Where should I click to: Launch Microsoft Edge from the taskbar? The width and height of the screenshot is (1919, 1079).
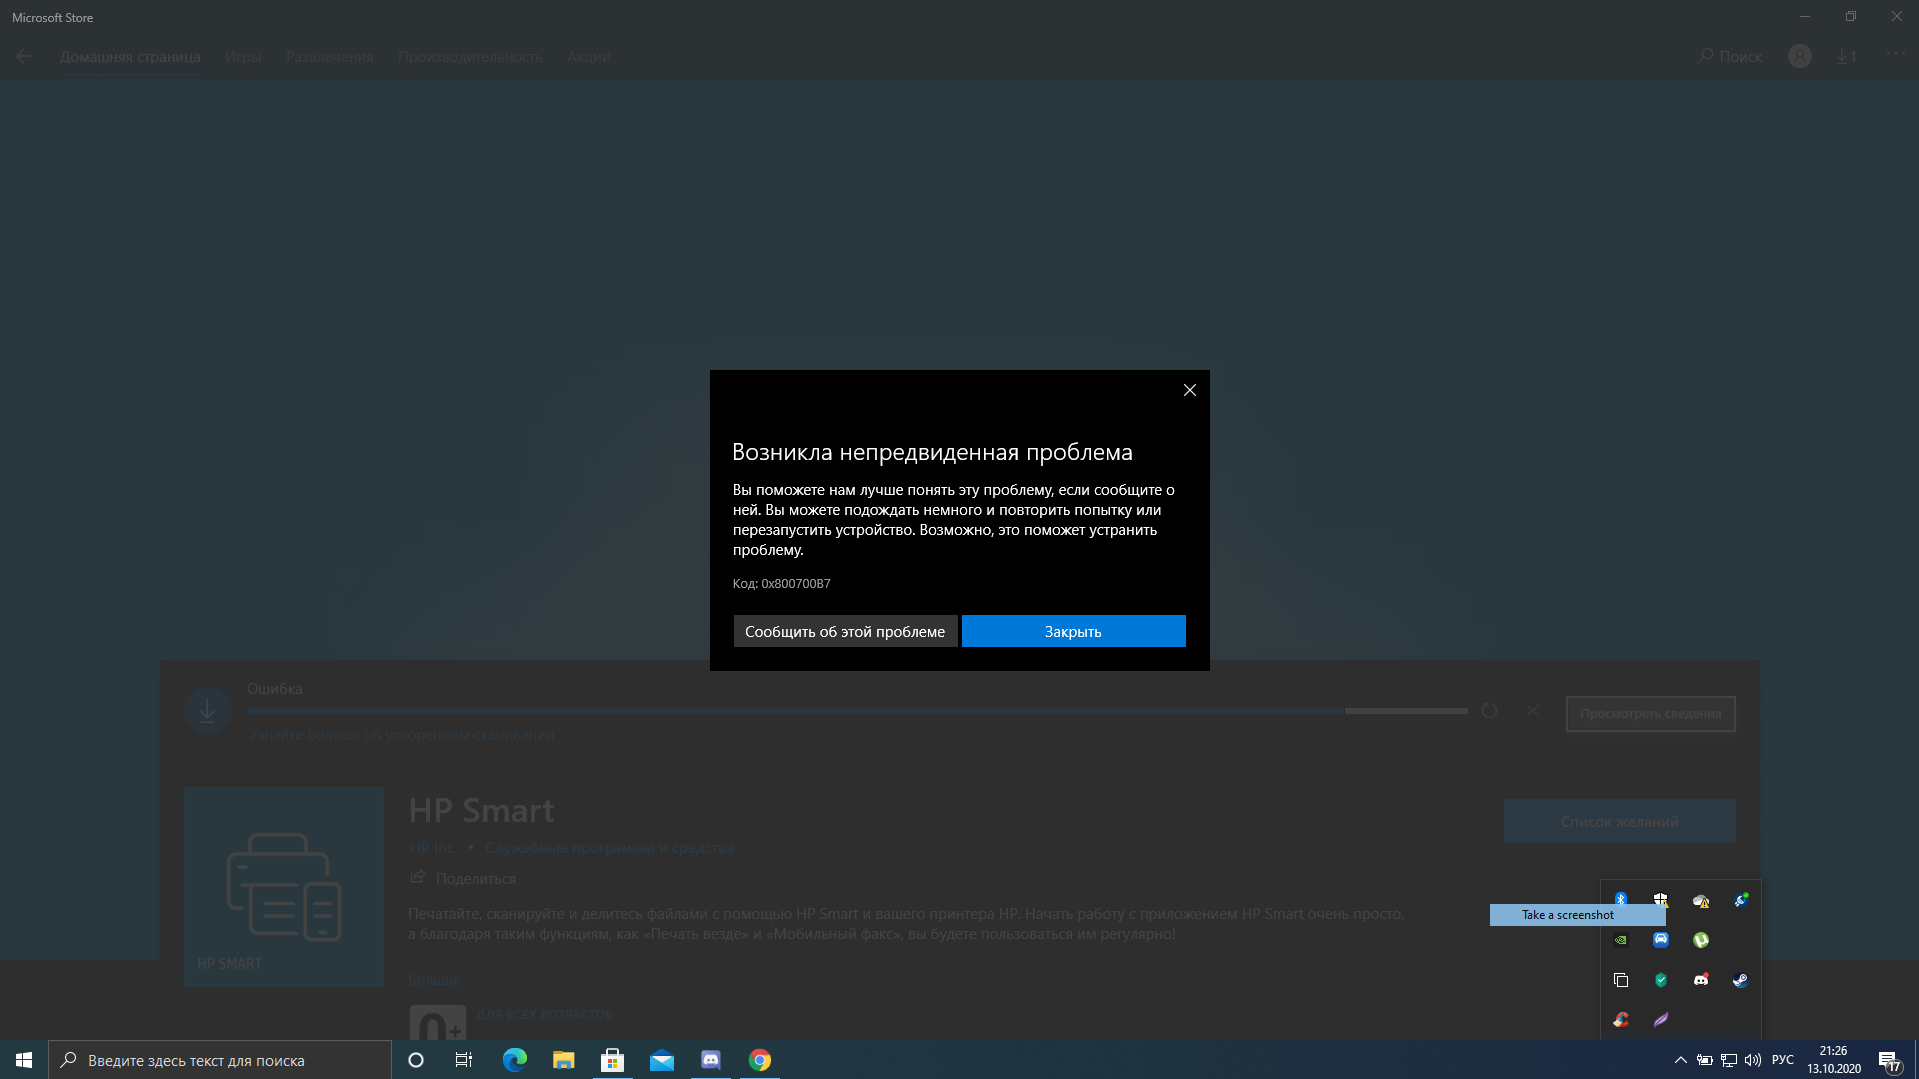[514, 1060]
